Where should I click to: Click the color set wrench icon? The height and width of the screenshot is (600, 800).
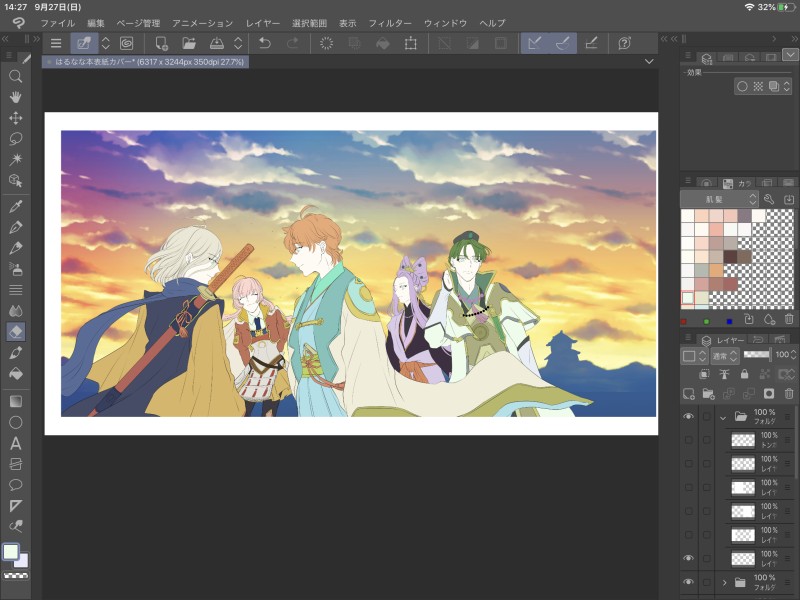769,199
